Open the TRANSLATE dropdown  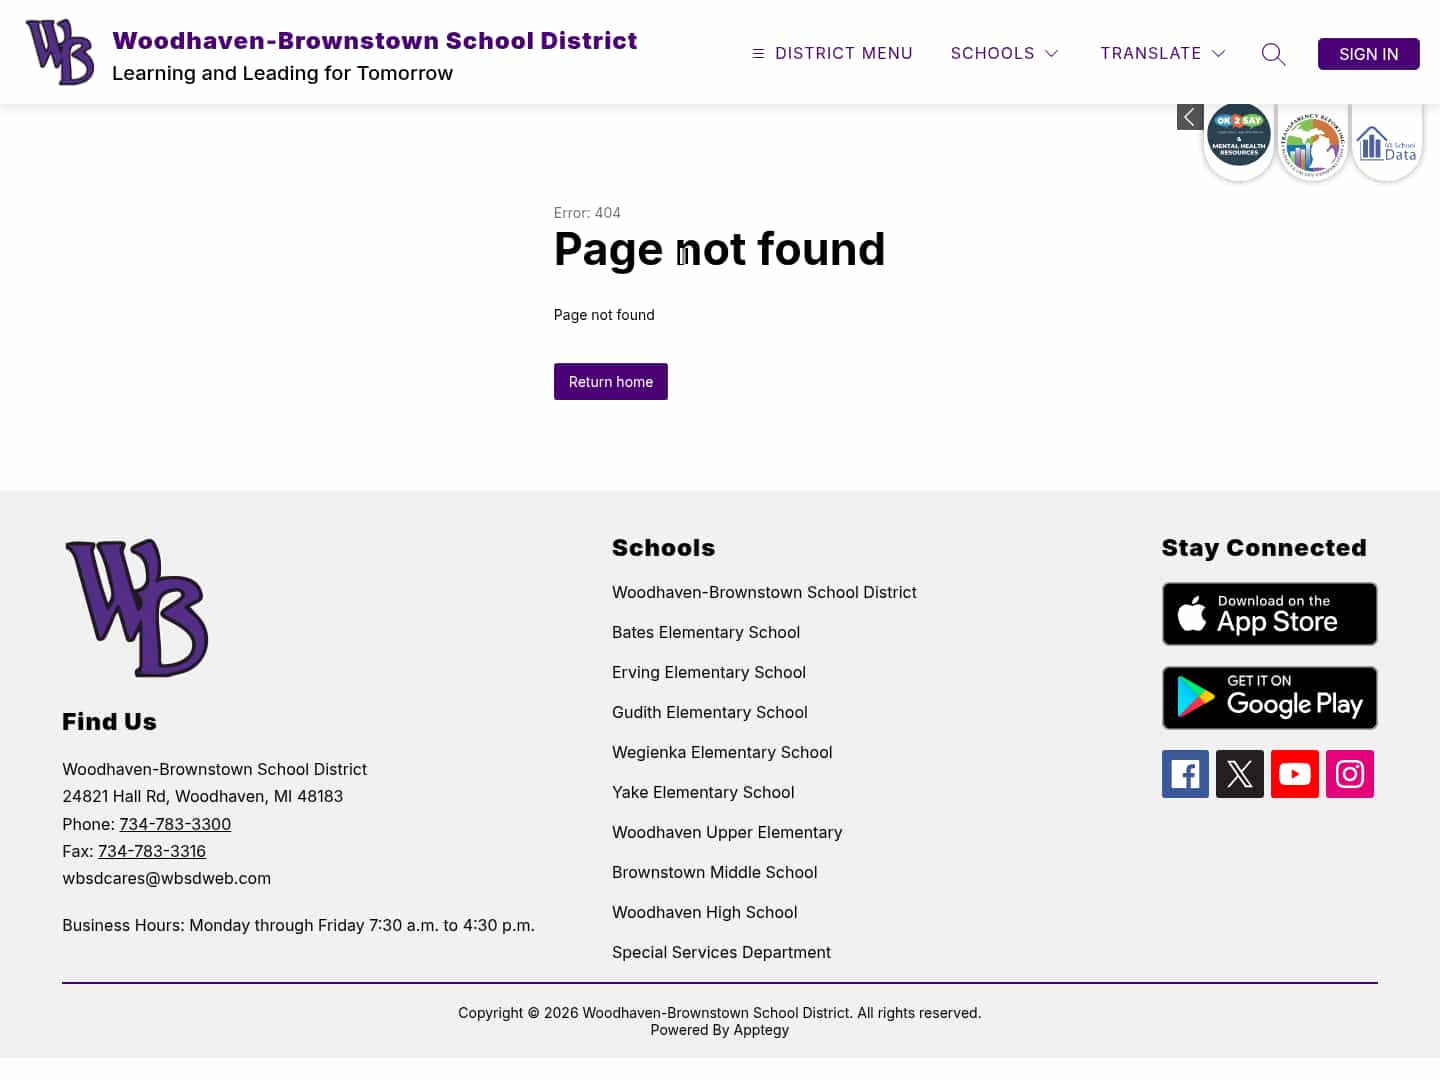1162,53
